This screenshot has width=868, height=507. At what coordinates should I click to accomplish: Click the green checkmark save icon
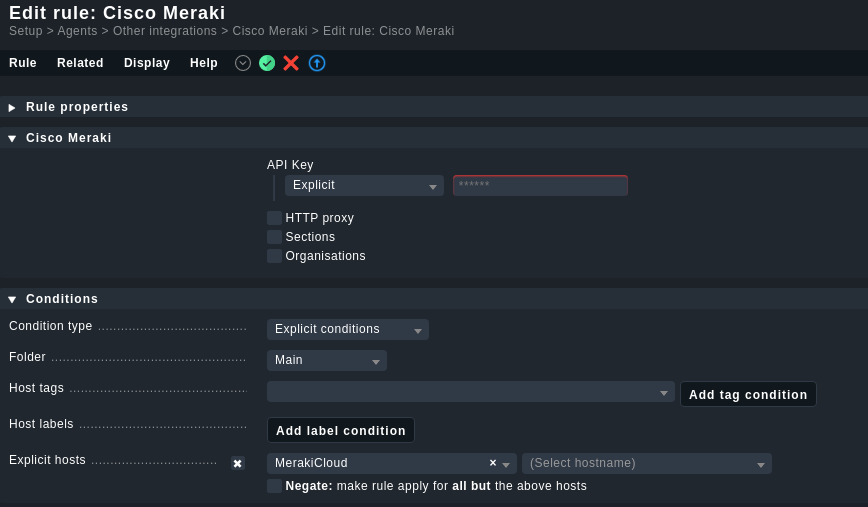coord(267,63)
